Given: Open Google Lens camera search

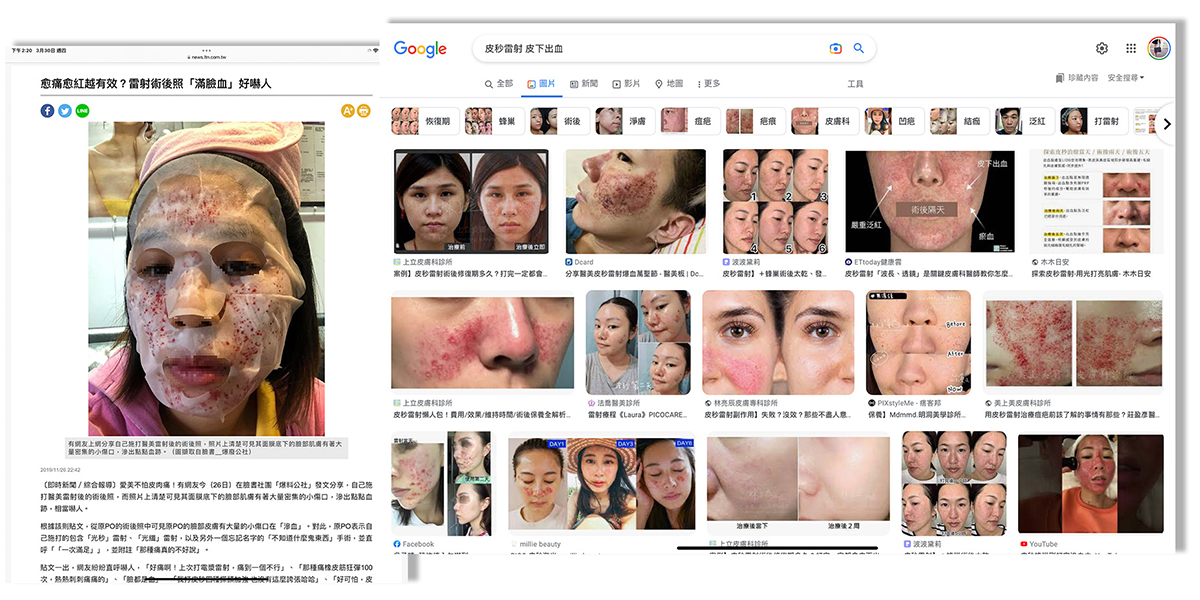Looking at the screenshot, I should pos(835,48).
